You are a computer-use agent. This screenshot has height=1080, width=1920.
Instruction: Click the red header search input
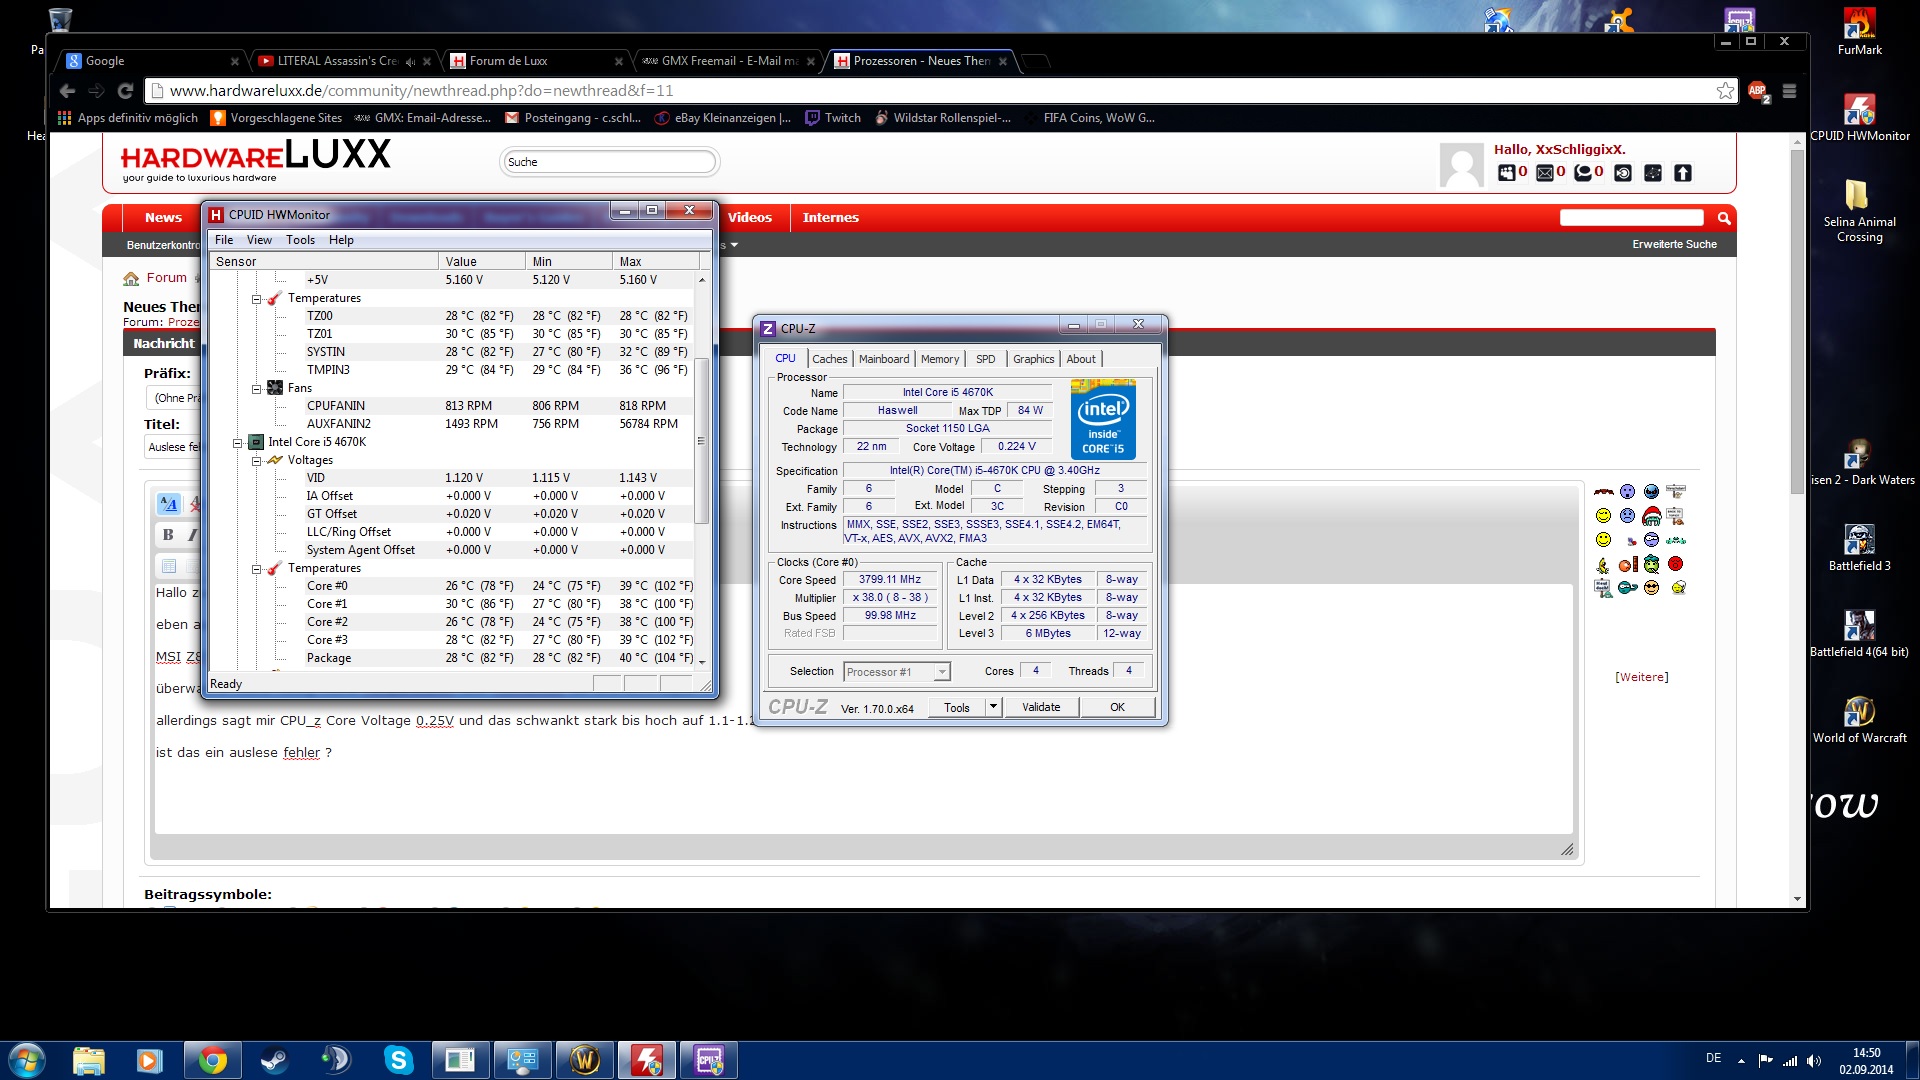(1631, 218)
